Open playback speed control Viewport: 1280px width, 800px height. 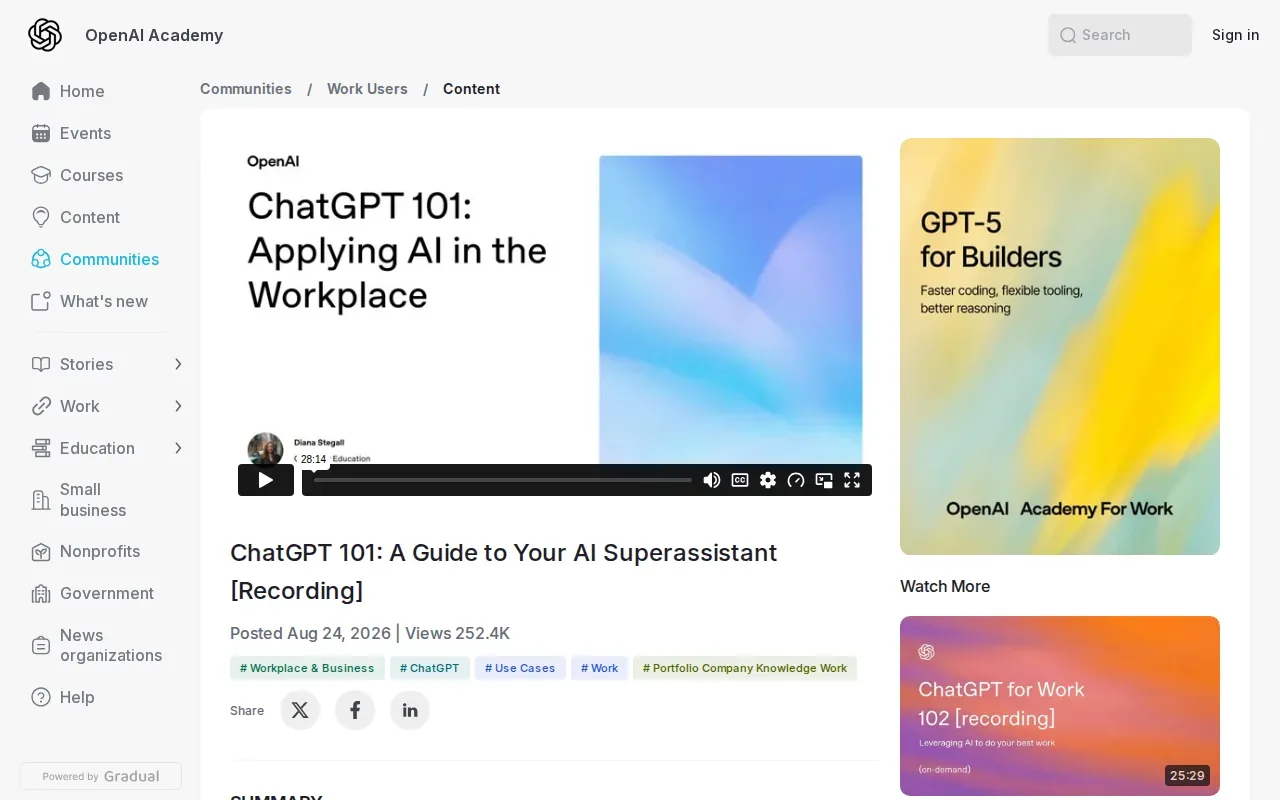click(796, 480)
